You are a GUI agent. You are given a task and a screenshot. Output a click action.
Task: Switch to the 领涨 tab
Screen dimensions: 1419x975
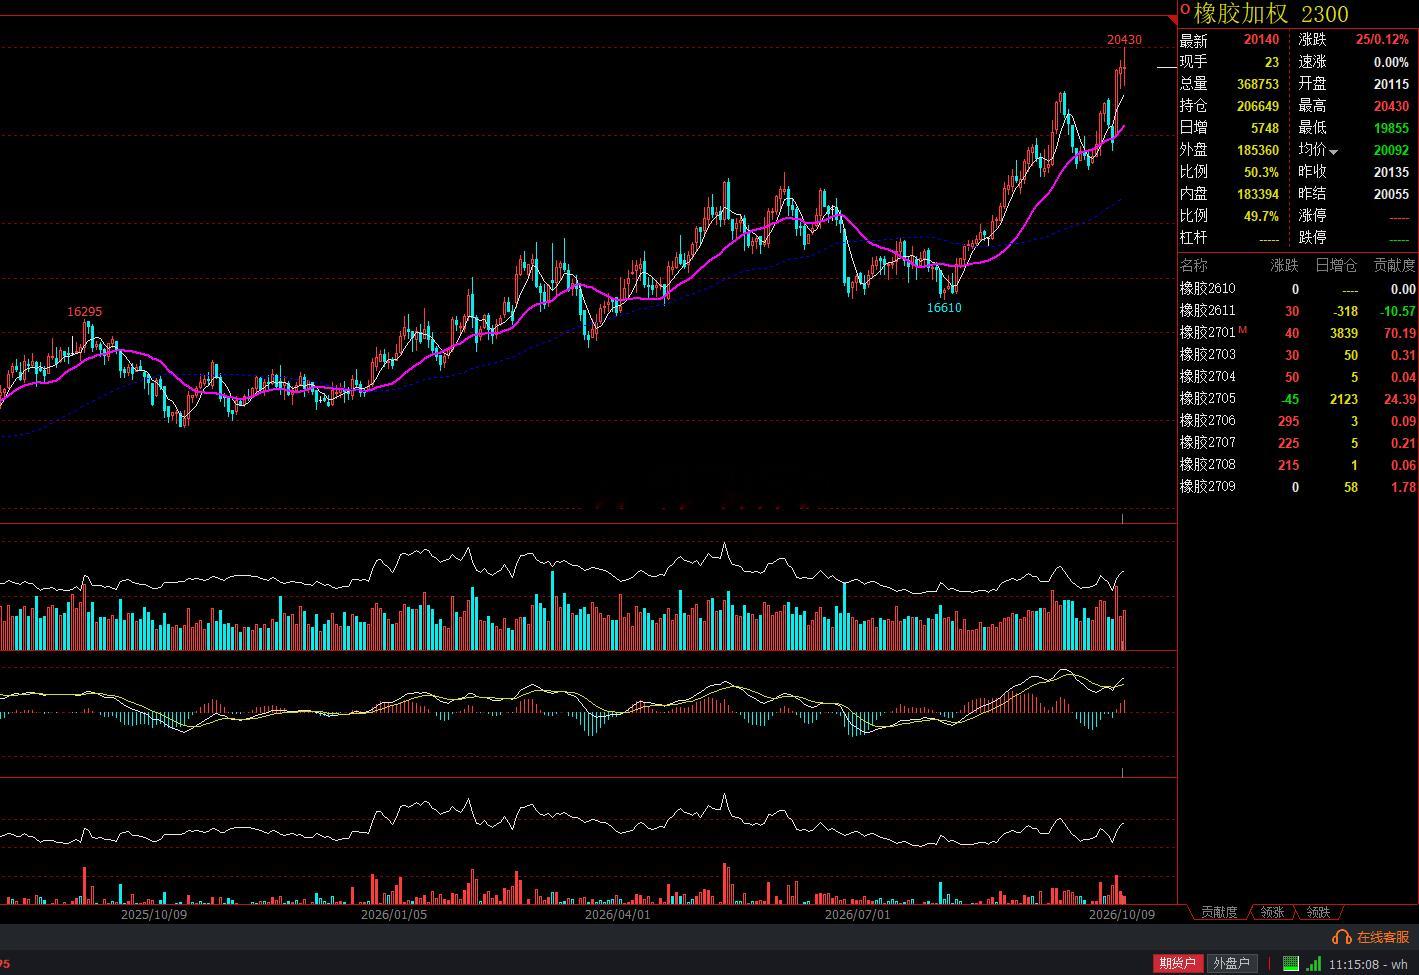pyautogui.click(x=1272, y=912)
